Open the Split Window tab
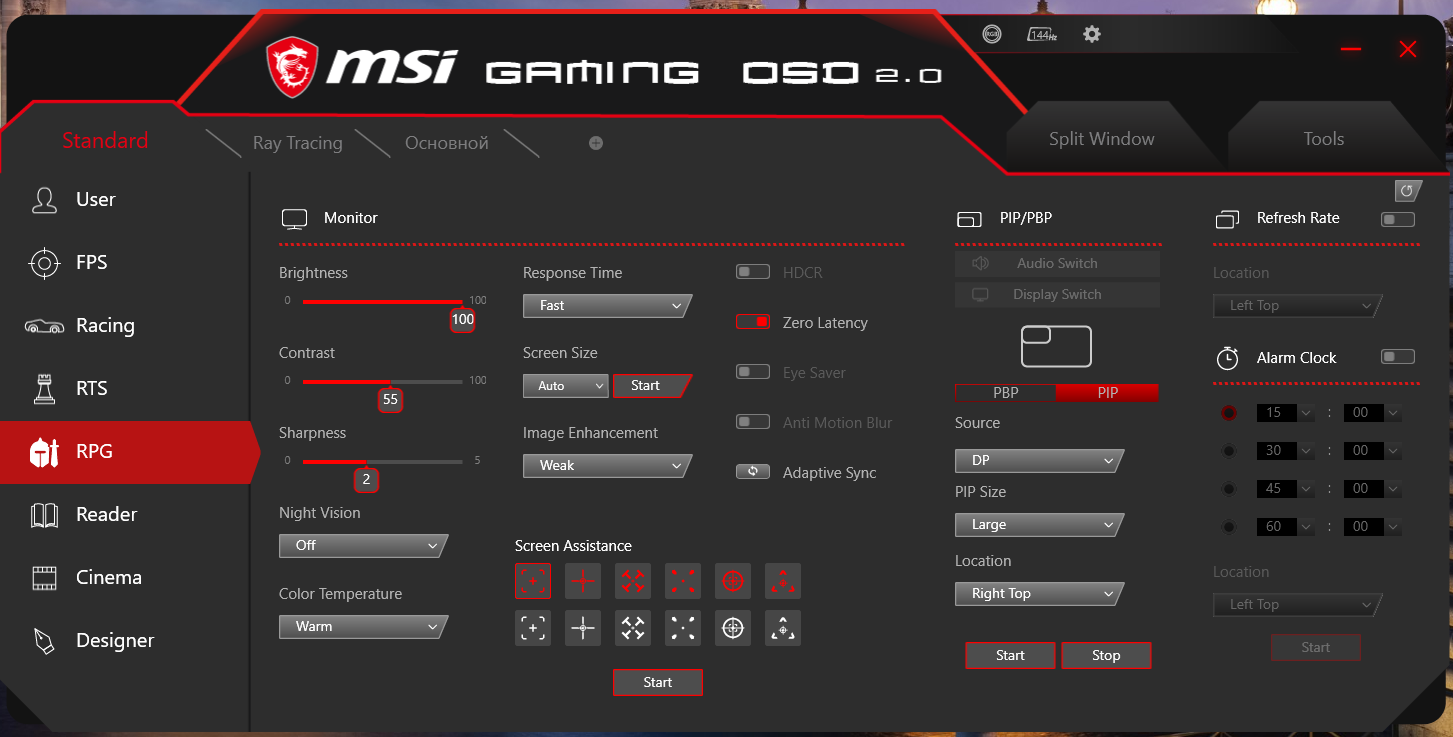Image resolution: width=1453 pixels, height=737 pixels. point(1101,139)
